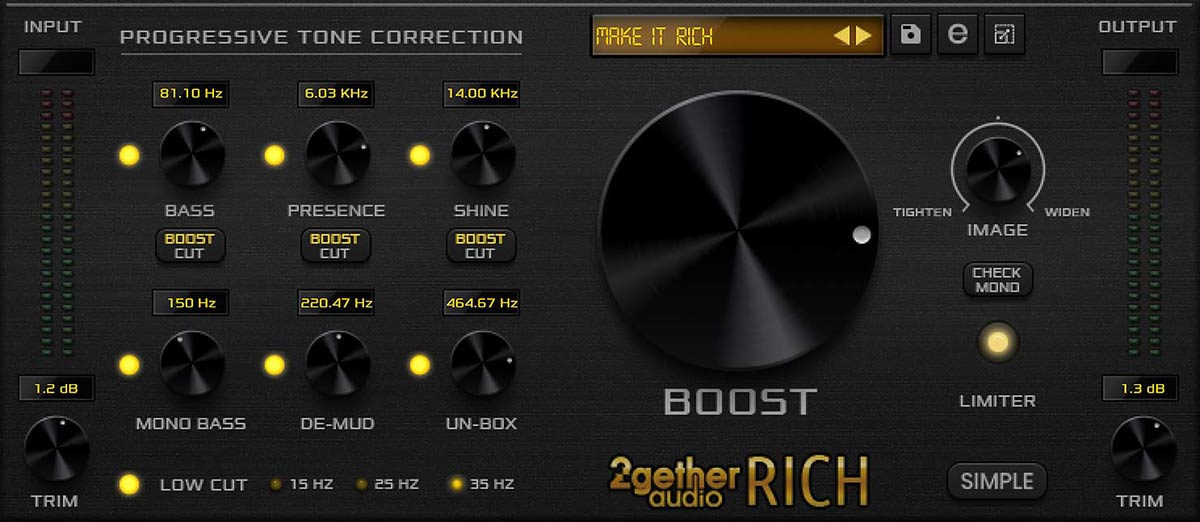Click the 'IMAGE' label
This screenshot has width=1200, height=522.
tap(997, 230)
